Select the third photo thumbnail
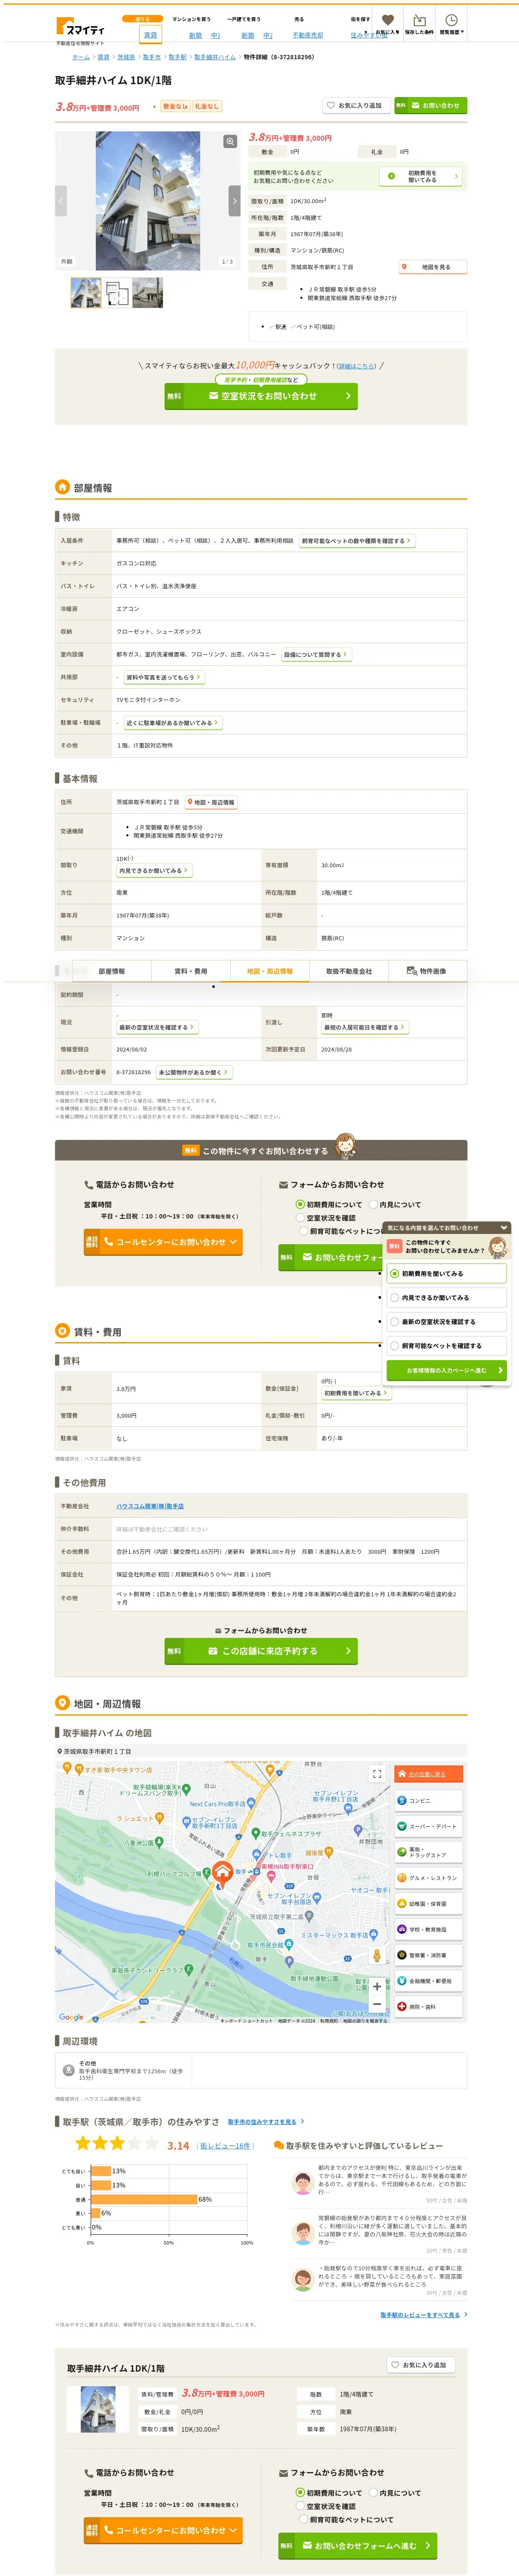519x2576 pixels. point(147,292)
